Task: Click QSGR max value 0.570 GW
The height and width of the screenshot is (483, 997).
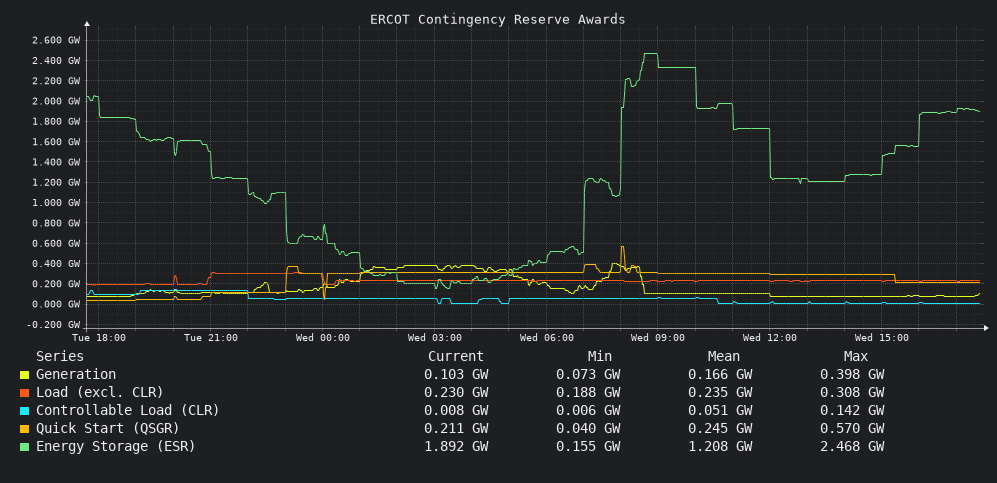Action: 852,428
